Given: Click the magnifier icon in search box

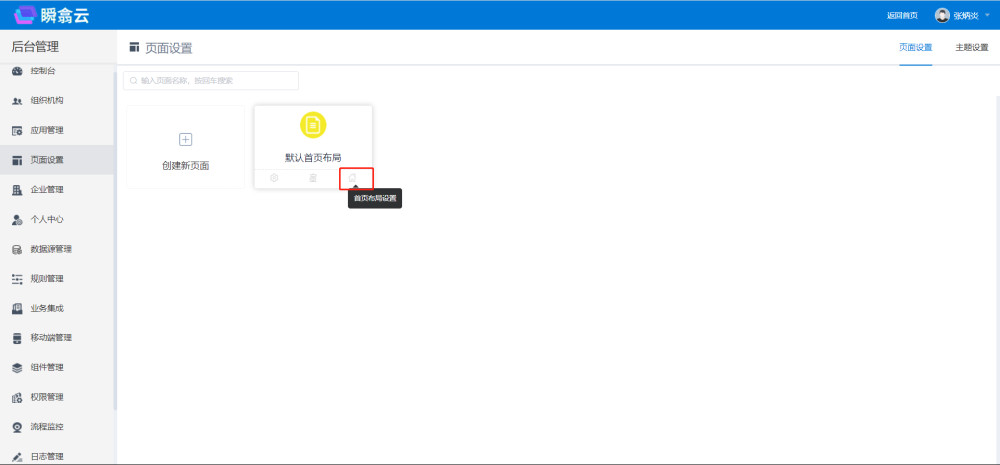Looking at the screenshot, I should click(133, 80).
